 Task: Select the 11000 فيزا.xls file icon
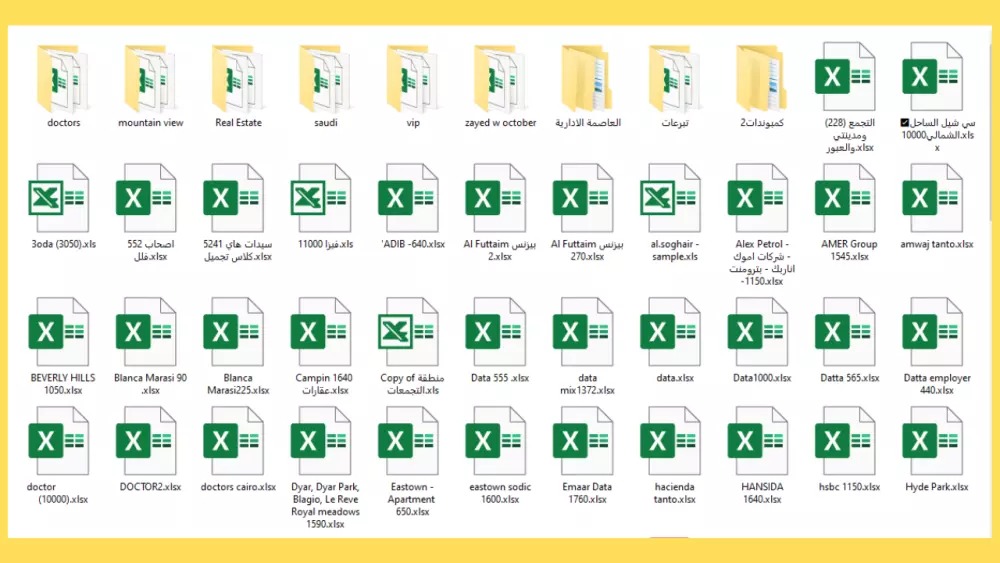[x=321, y=198]
